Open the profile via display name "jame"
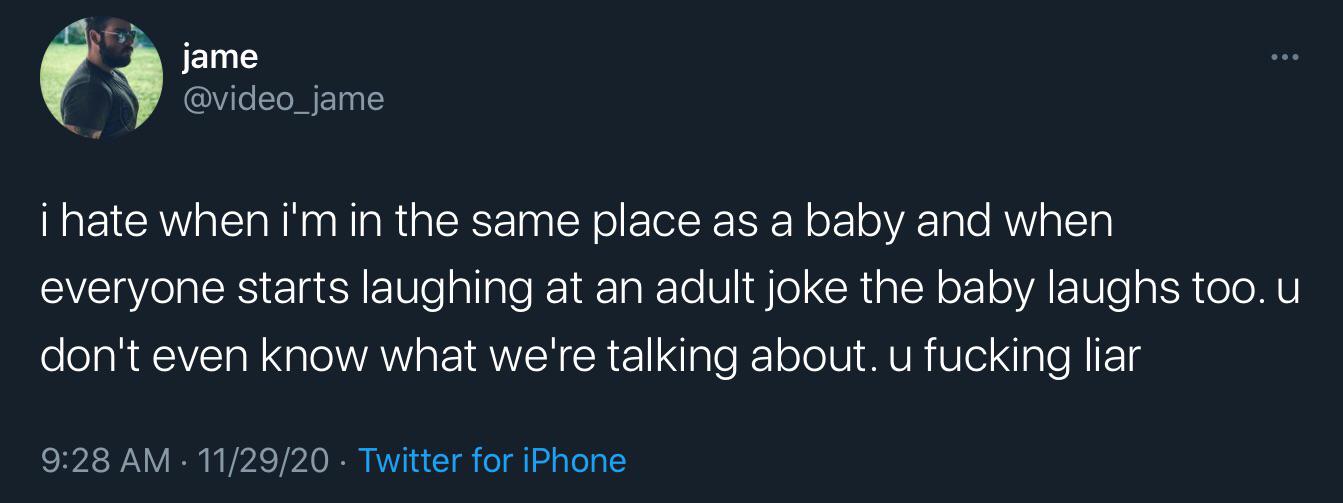This screenshot has width=1343, height=503. [x=220, y=57]
